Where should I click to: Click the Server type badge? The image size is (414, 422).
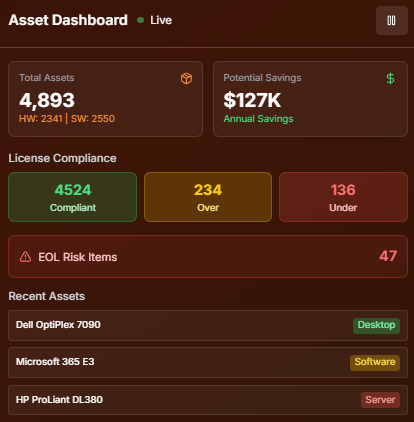[x=380, y=400]
